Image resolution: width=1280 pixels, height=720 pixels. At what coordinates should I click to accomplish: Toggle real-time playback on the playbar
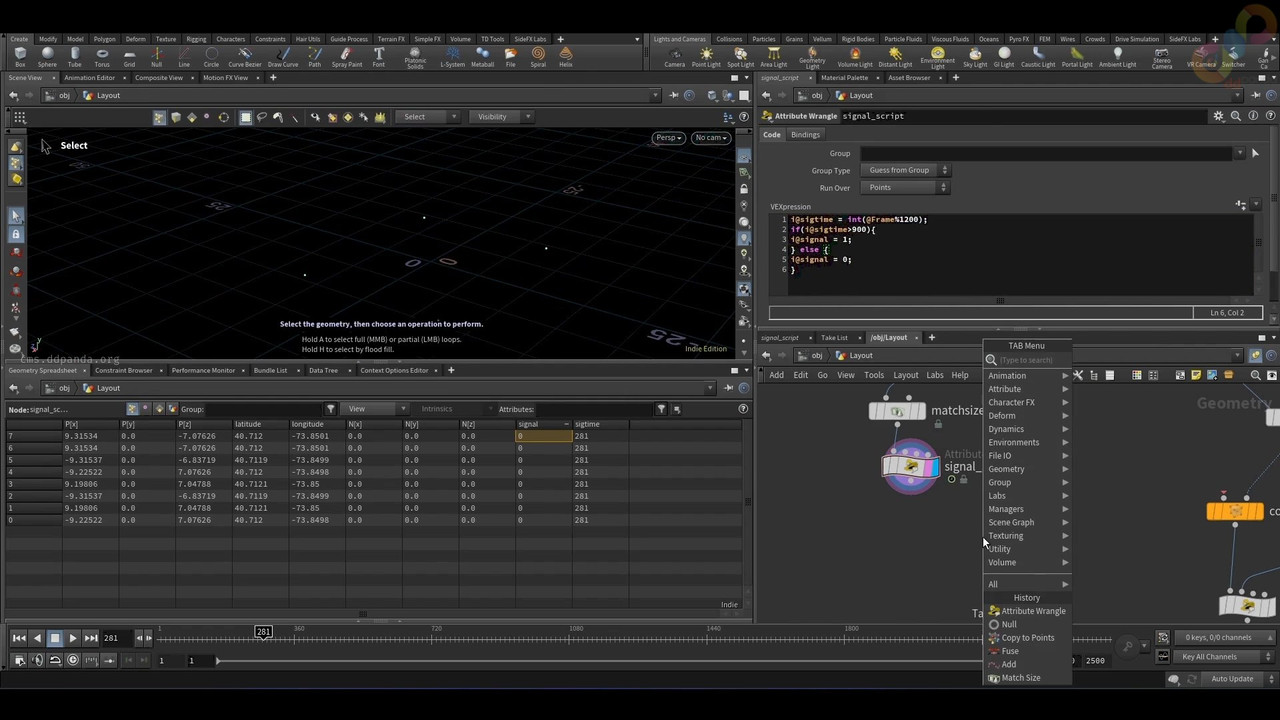coord(73,660)
